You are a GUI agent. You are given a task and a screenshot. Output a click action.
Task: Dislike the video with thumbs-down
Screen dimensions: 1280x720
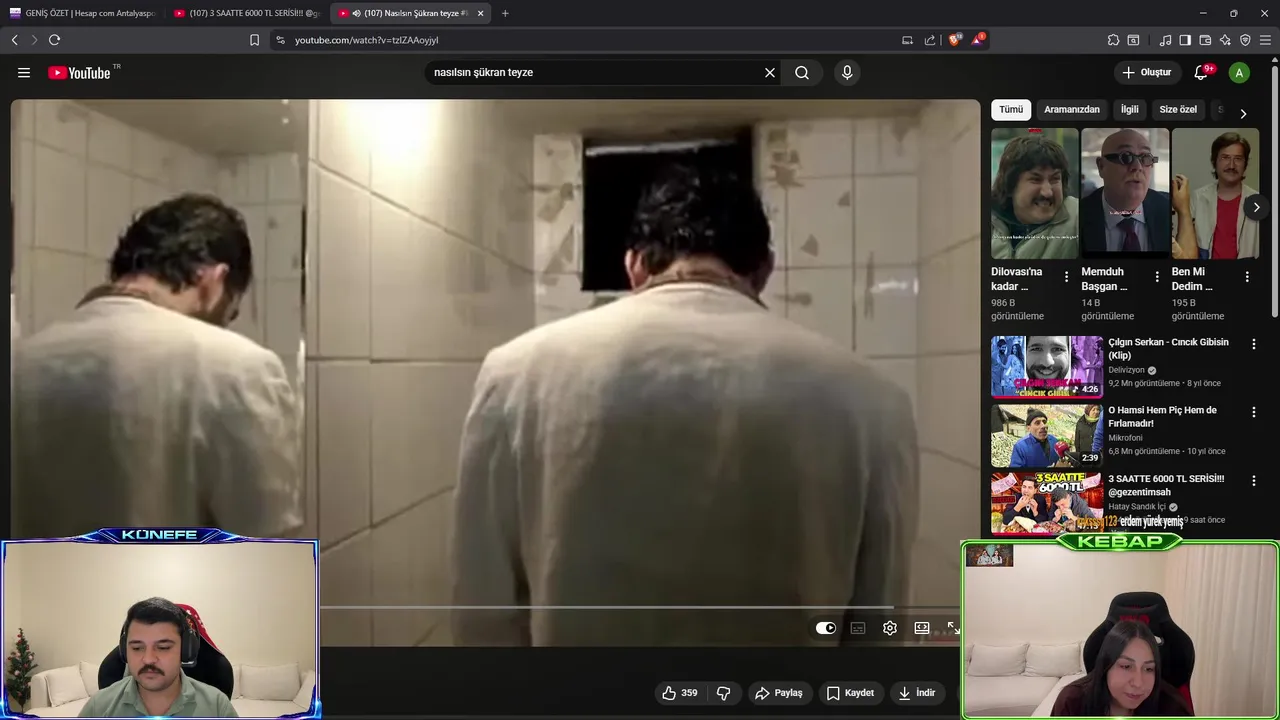click(724, 693)
